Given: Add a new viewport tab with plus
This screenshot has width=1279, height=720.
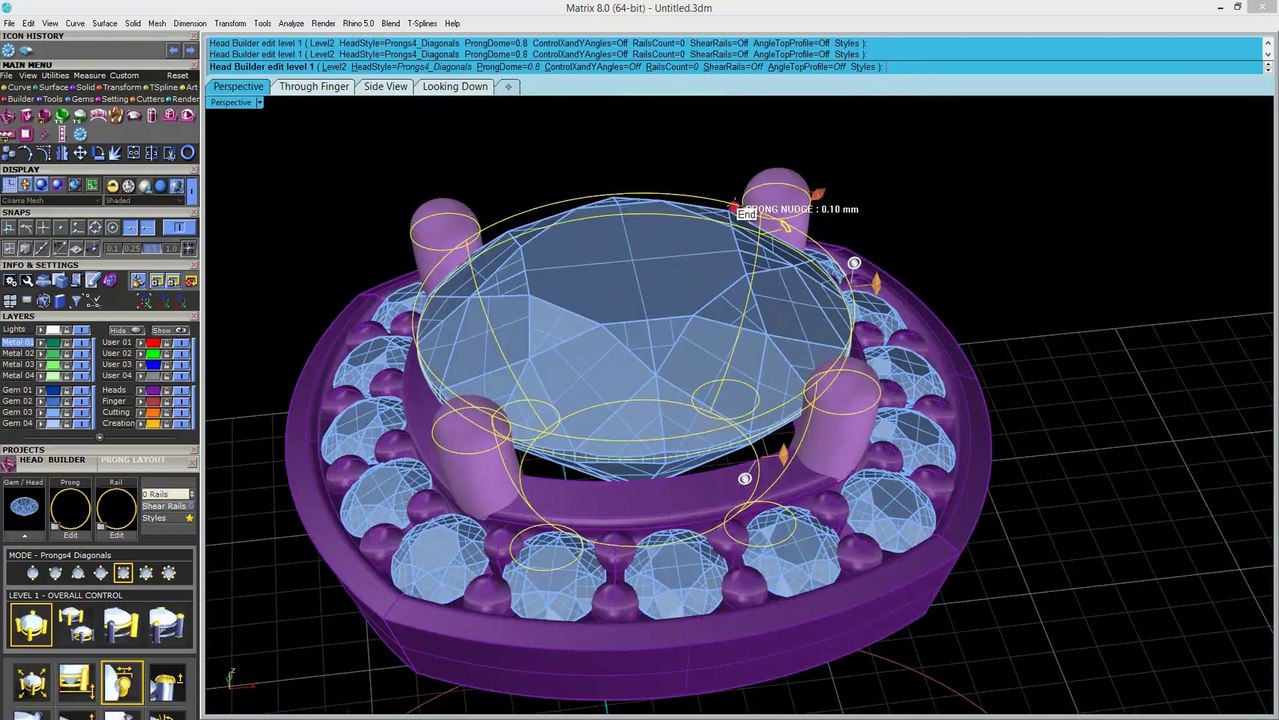Looking at the screenshot, I should (x=508, y=87).
